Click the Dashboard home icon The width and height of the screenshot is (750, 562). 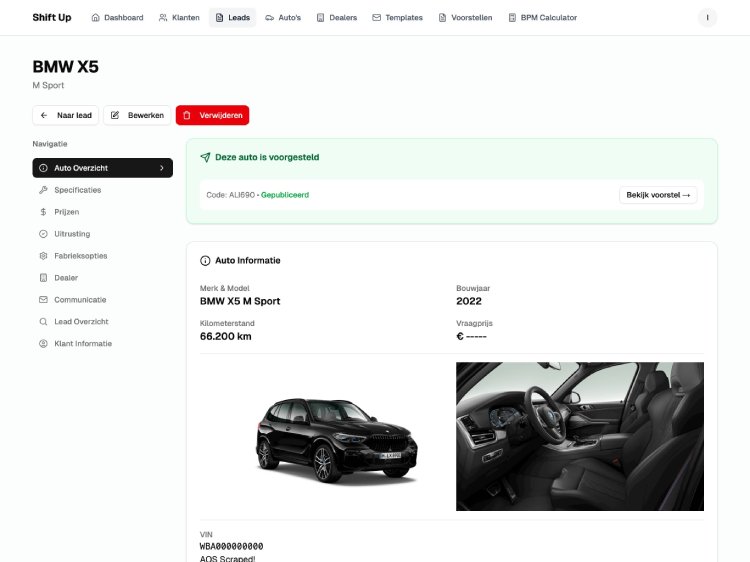coord(96,18)
